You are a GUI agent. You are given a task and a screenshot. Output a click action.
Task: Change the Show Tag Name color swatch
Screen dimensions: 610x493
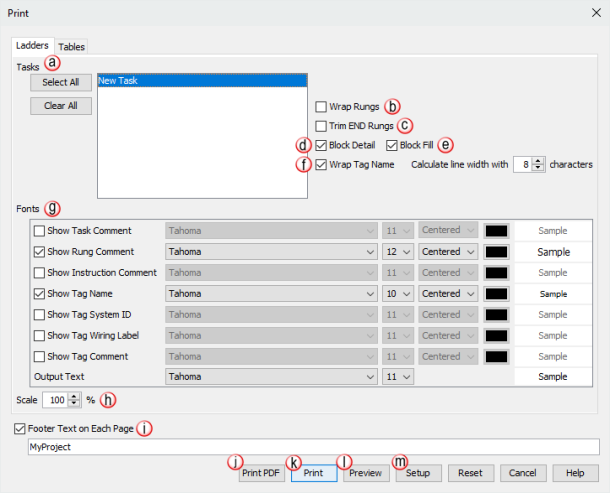click(x=495, y=293)
